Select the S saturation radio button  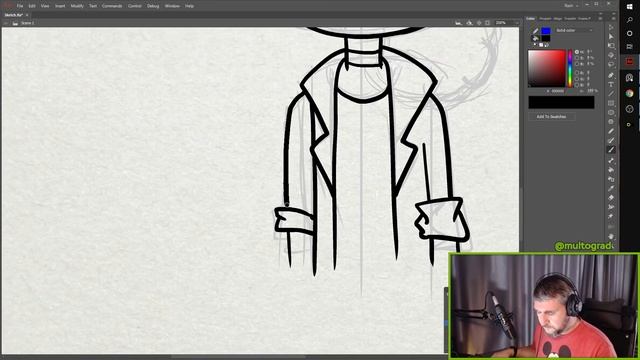pyautogui.click(x=577, y=58)
